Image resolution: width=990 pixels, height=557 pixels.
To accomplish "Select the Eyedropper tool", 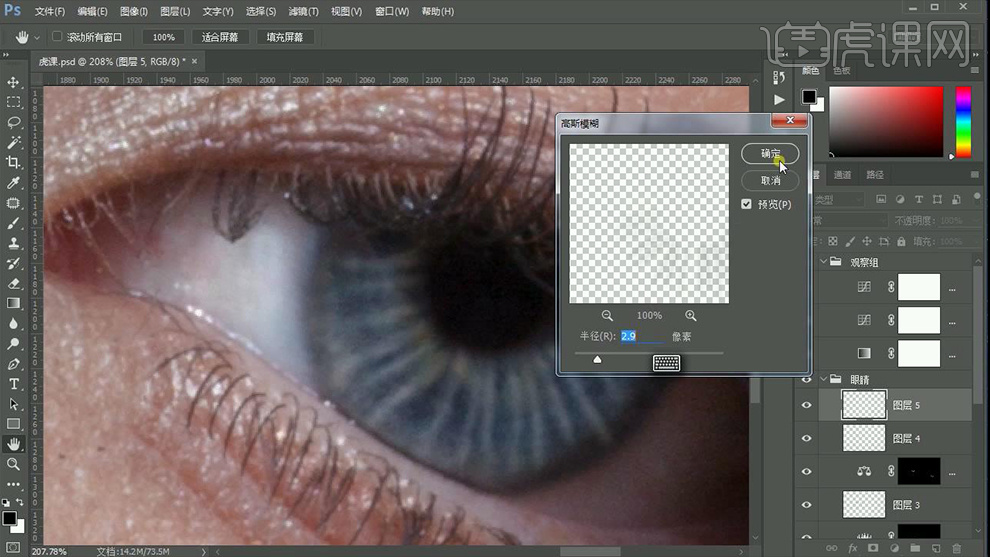I will pyautogui.click(x=14, y=183).
